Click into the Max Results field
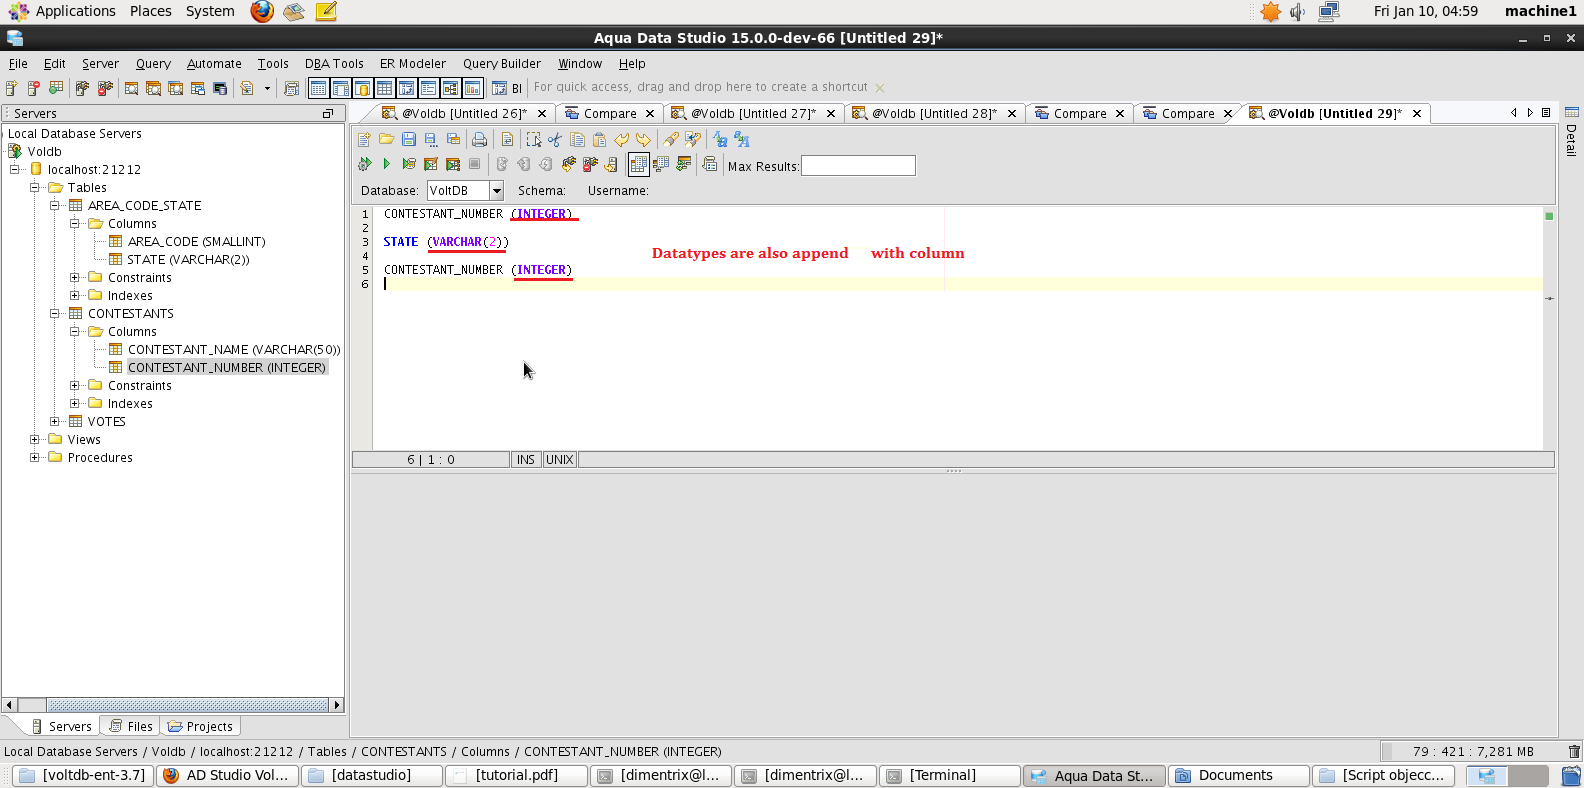Screen dimensions: 1584x788 858,166
